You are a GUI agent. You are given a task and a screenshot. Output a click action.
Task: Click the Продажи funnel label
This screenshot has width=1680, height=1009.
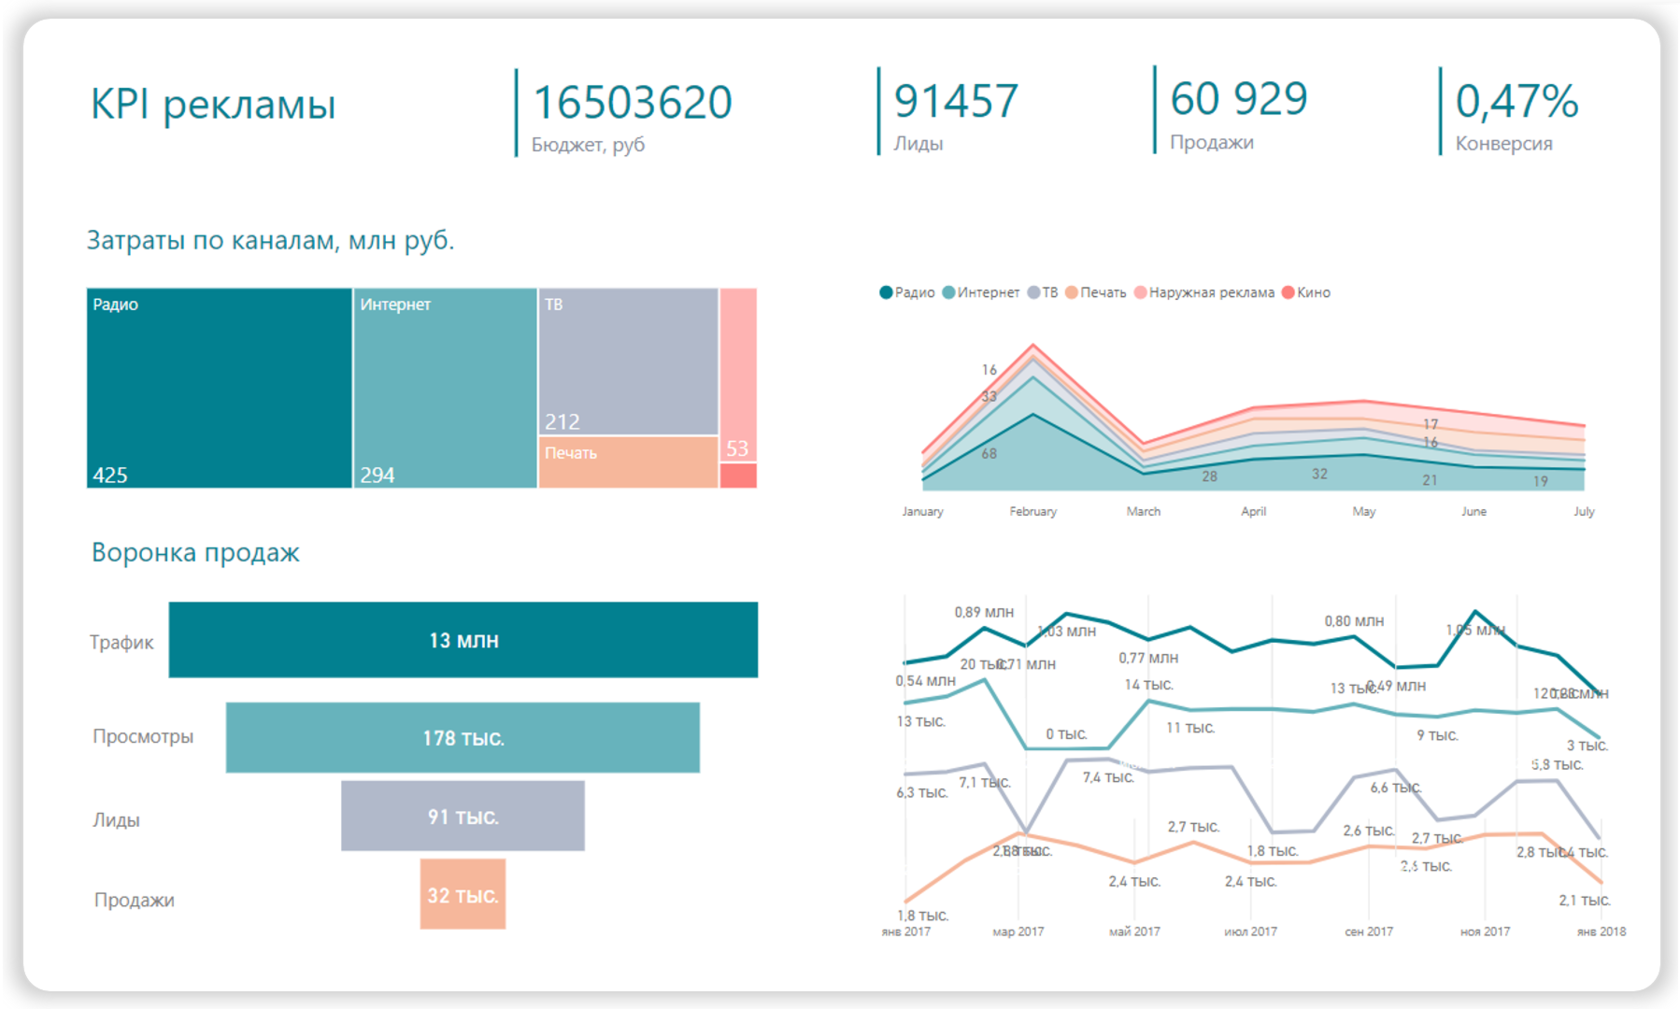coord(134,900)
